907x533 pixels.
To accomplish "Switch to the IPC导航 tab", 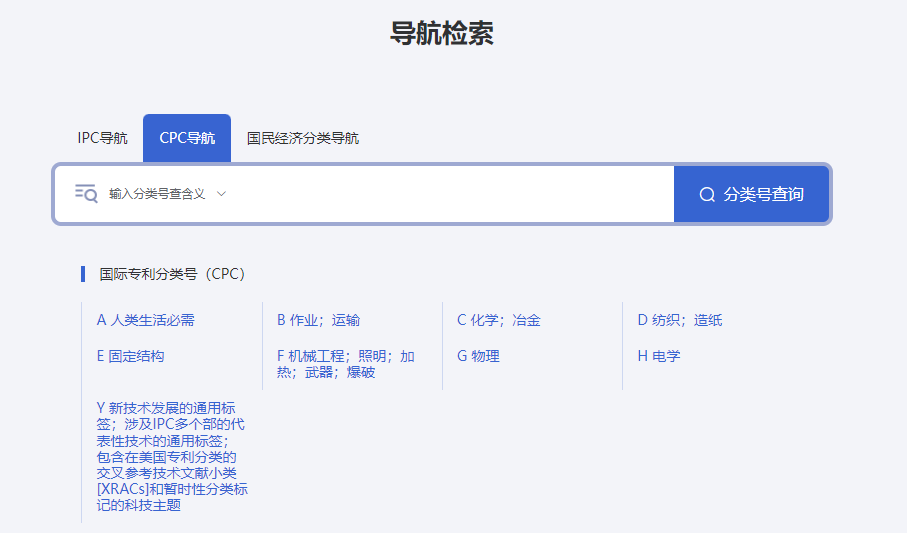I will coord(102,138).
